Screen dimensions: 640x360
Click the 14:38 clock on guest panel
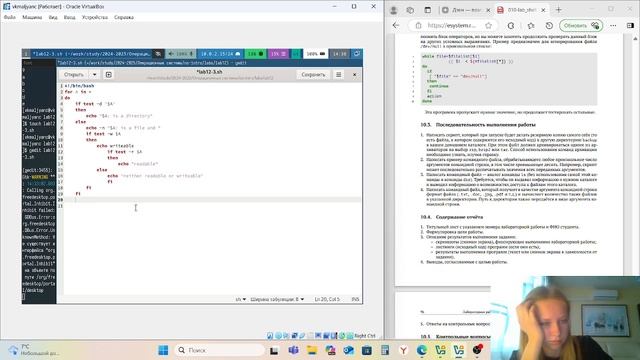coord(339,53)
